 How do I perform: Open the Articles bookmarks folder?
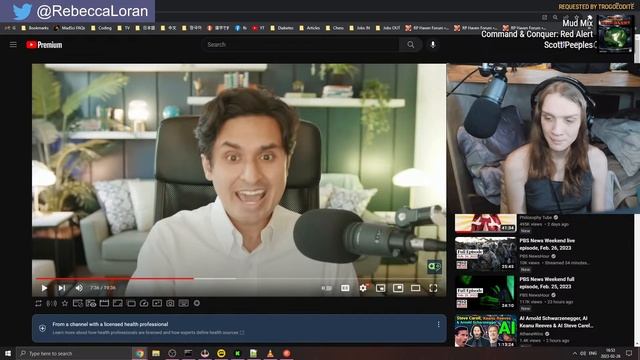[x=310, y=28]
